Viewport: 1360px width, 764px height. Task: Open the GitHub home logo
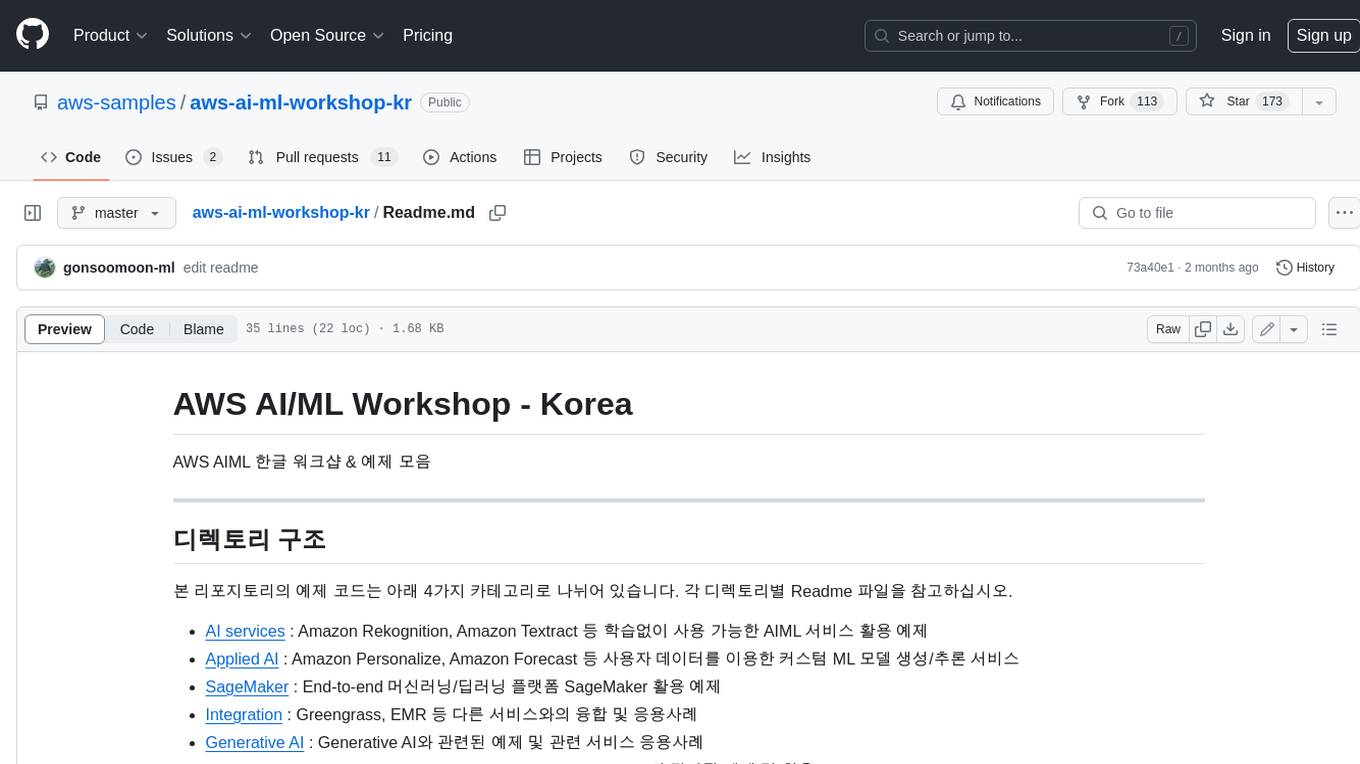tap(32, 35)
